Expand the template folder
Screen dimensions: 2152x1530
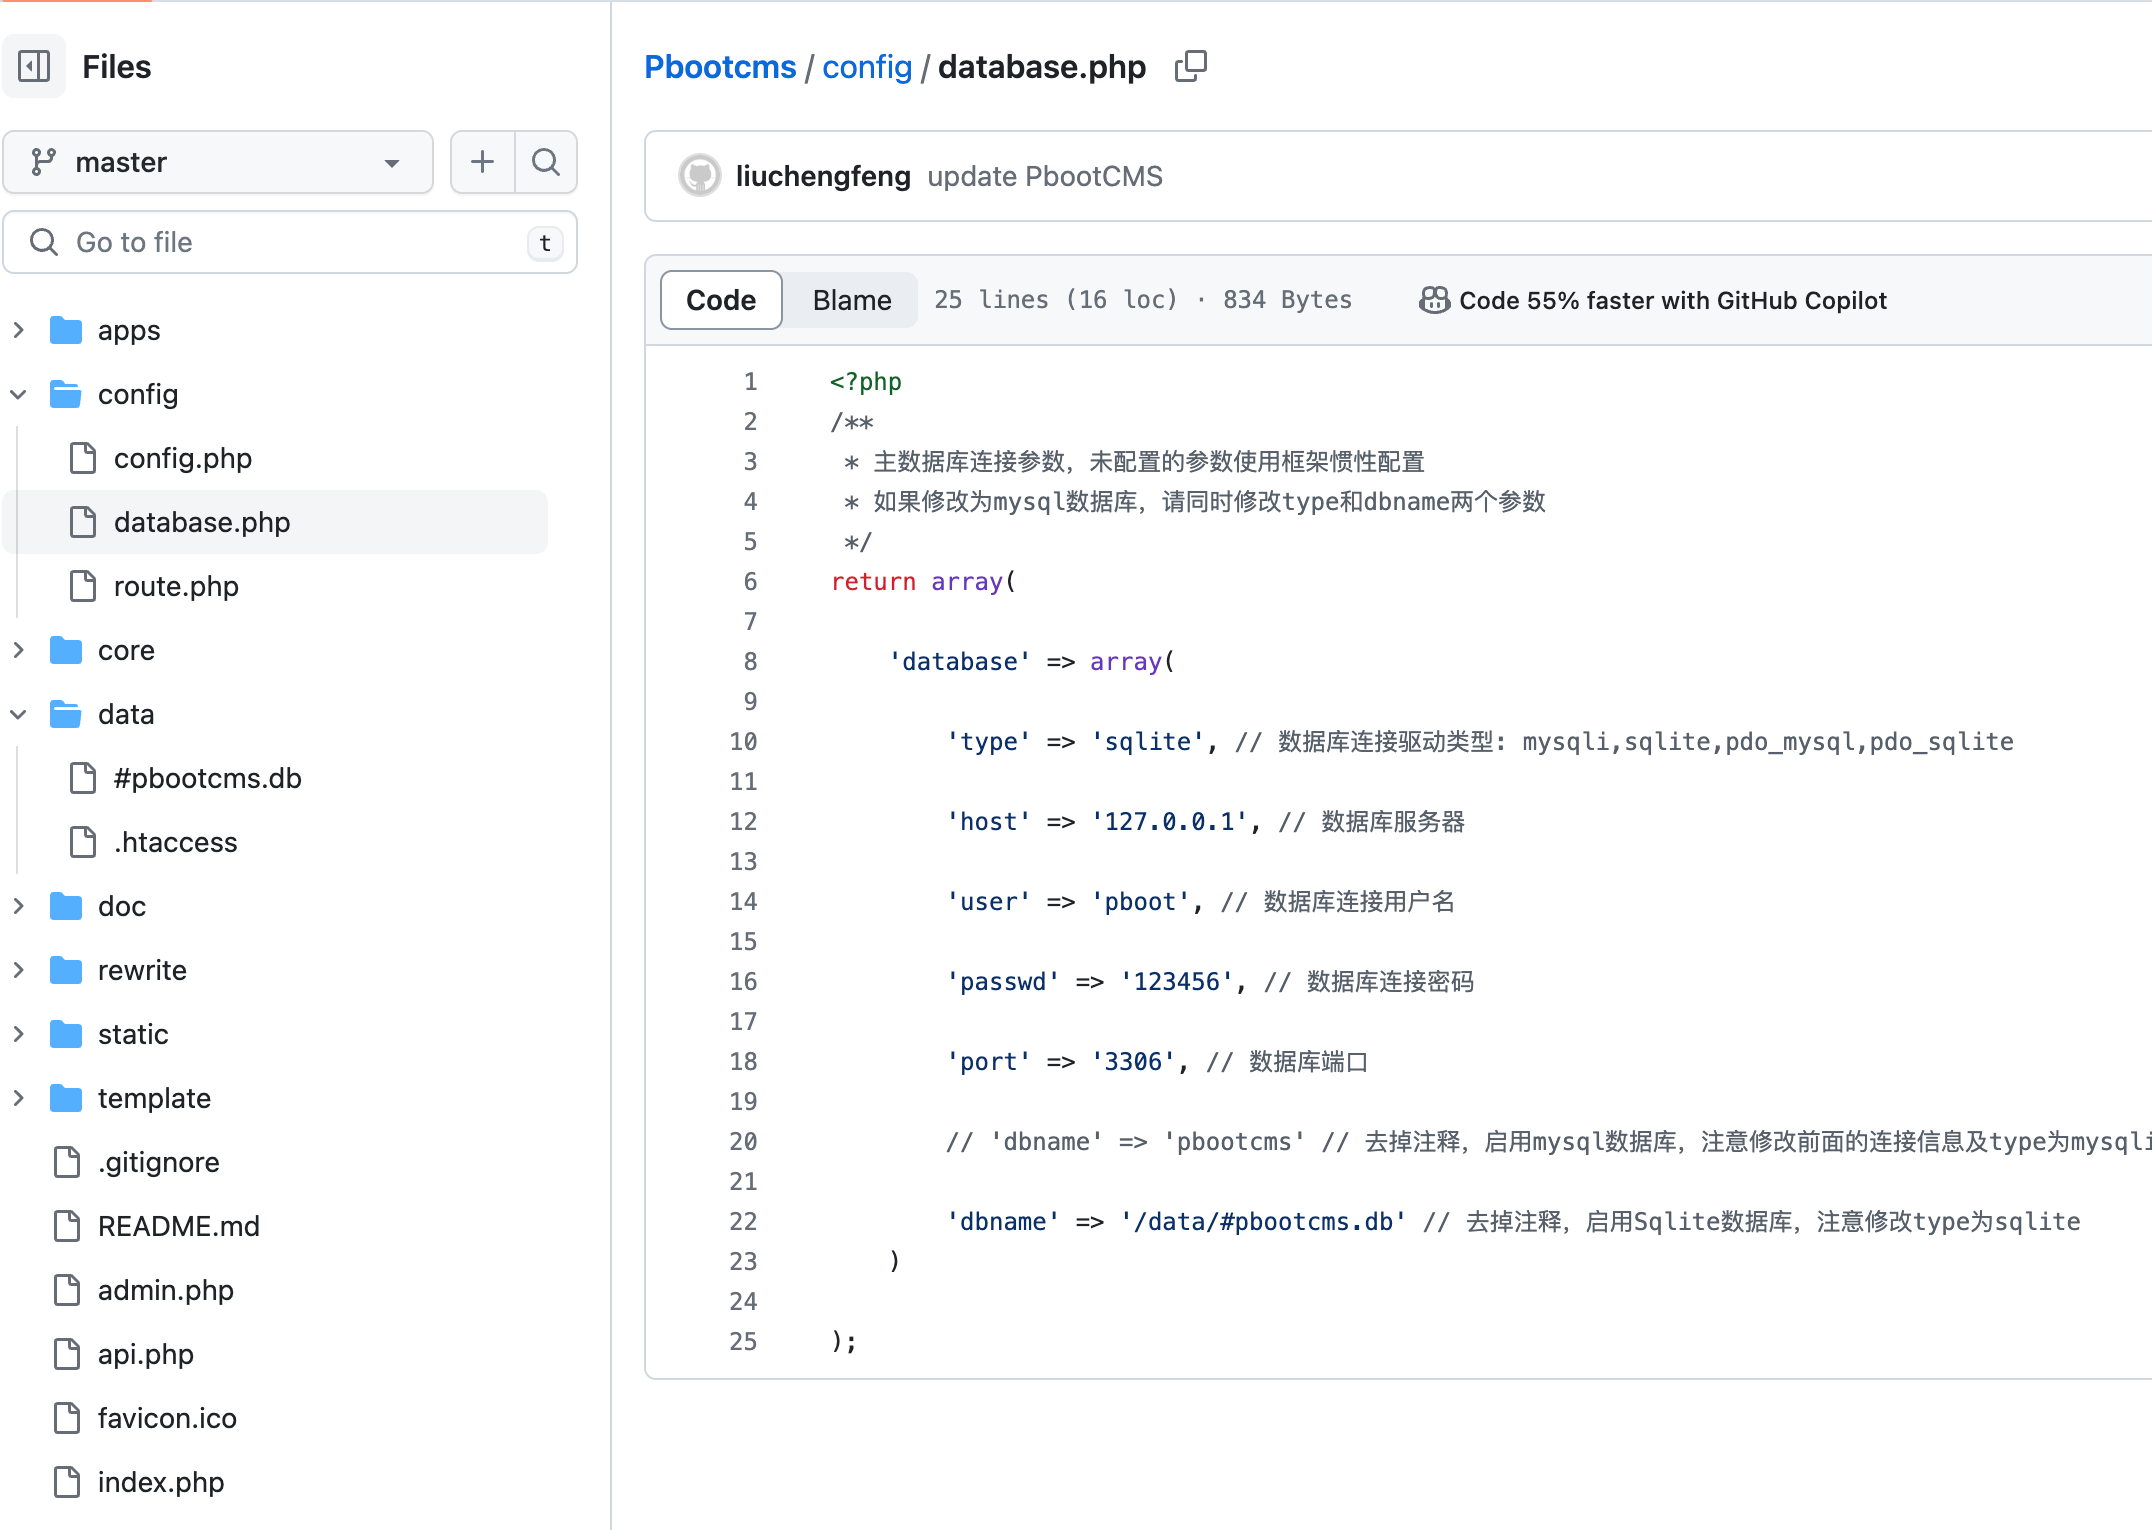[x=19, y=1098]
